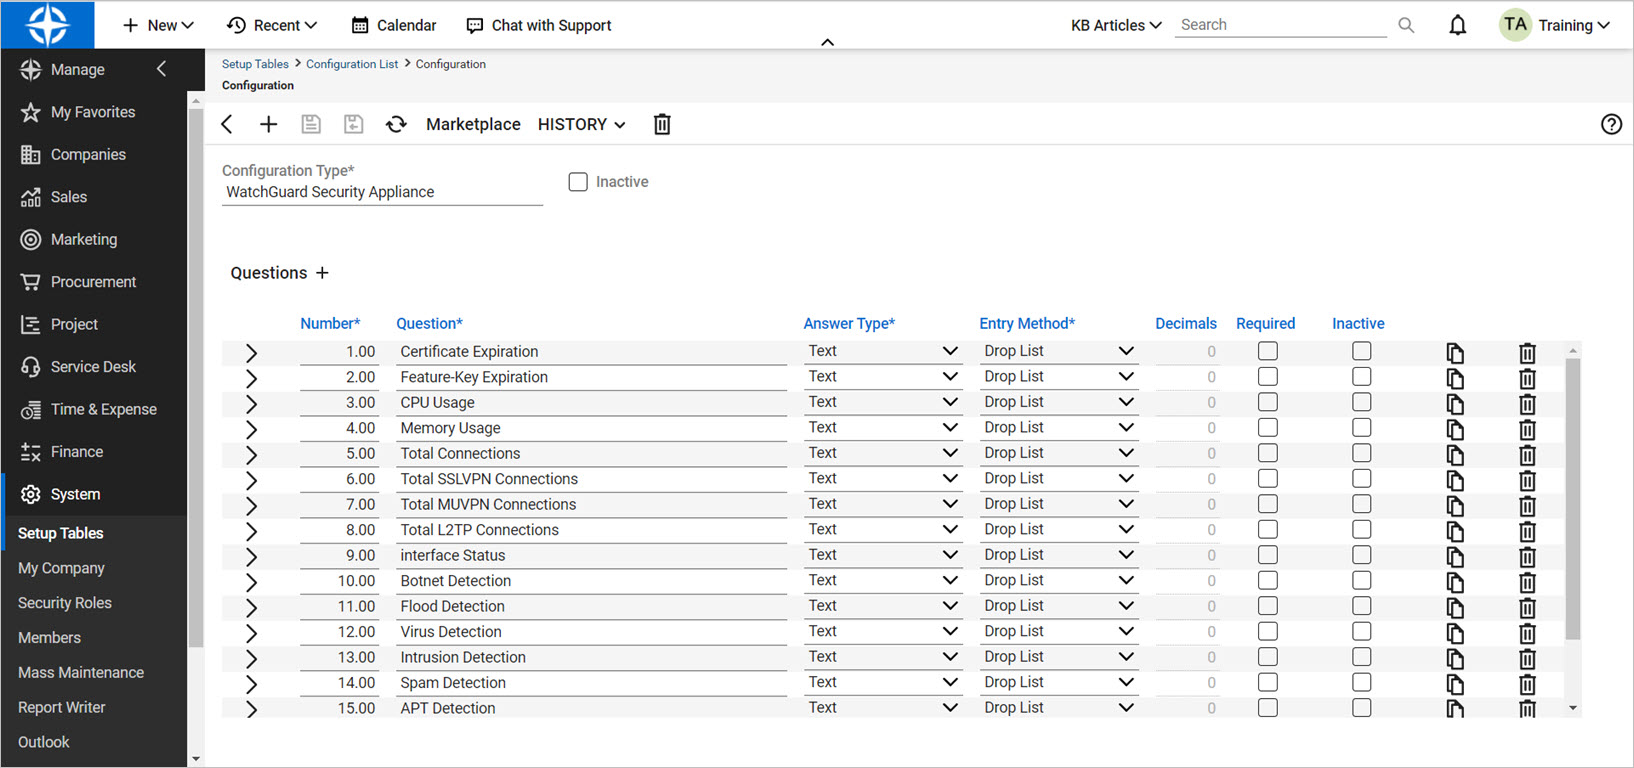Select Security Roles in System submenu
The height and width of the screenshot is (768, 1634).
point(65,603)
